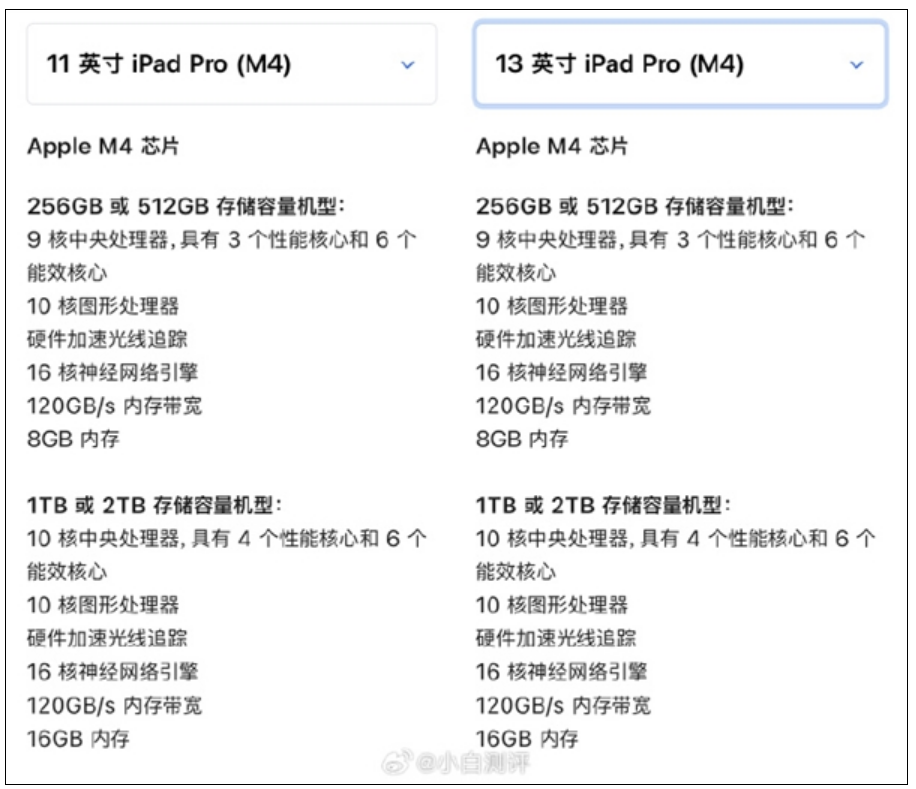Click chevron arrow in 13 英寸 iPad Pro selector
Image resolution: width=916 pixels, height=789 pixels.
coord(856,65)
